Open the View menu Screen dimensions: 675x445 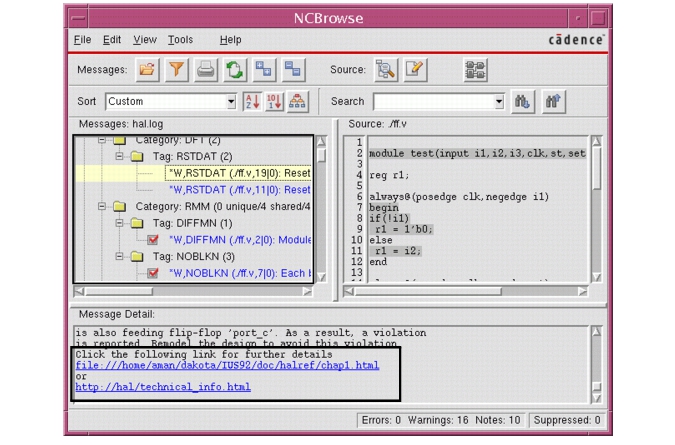click(x=145, y=40)
